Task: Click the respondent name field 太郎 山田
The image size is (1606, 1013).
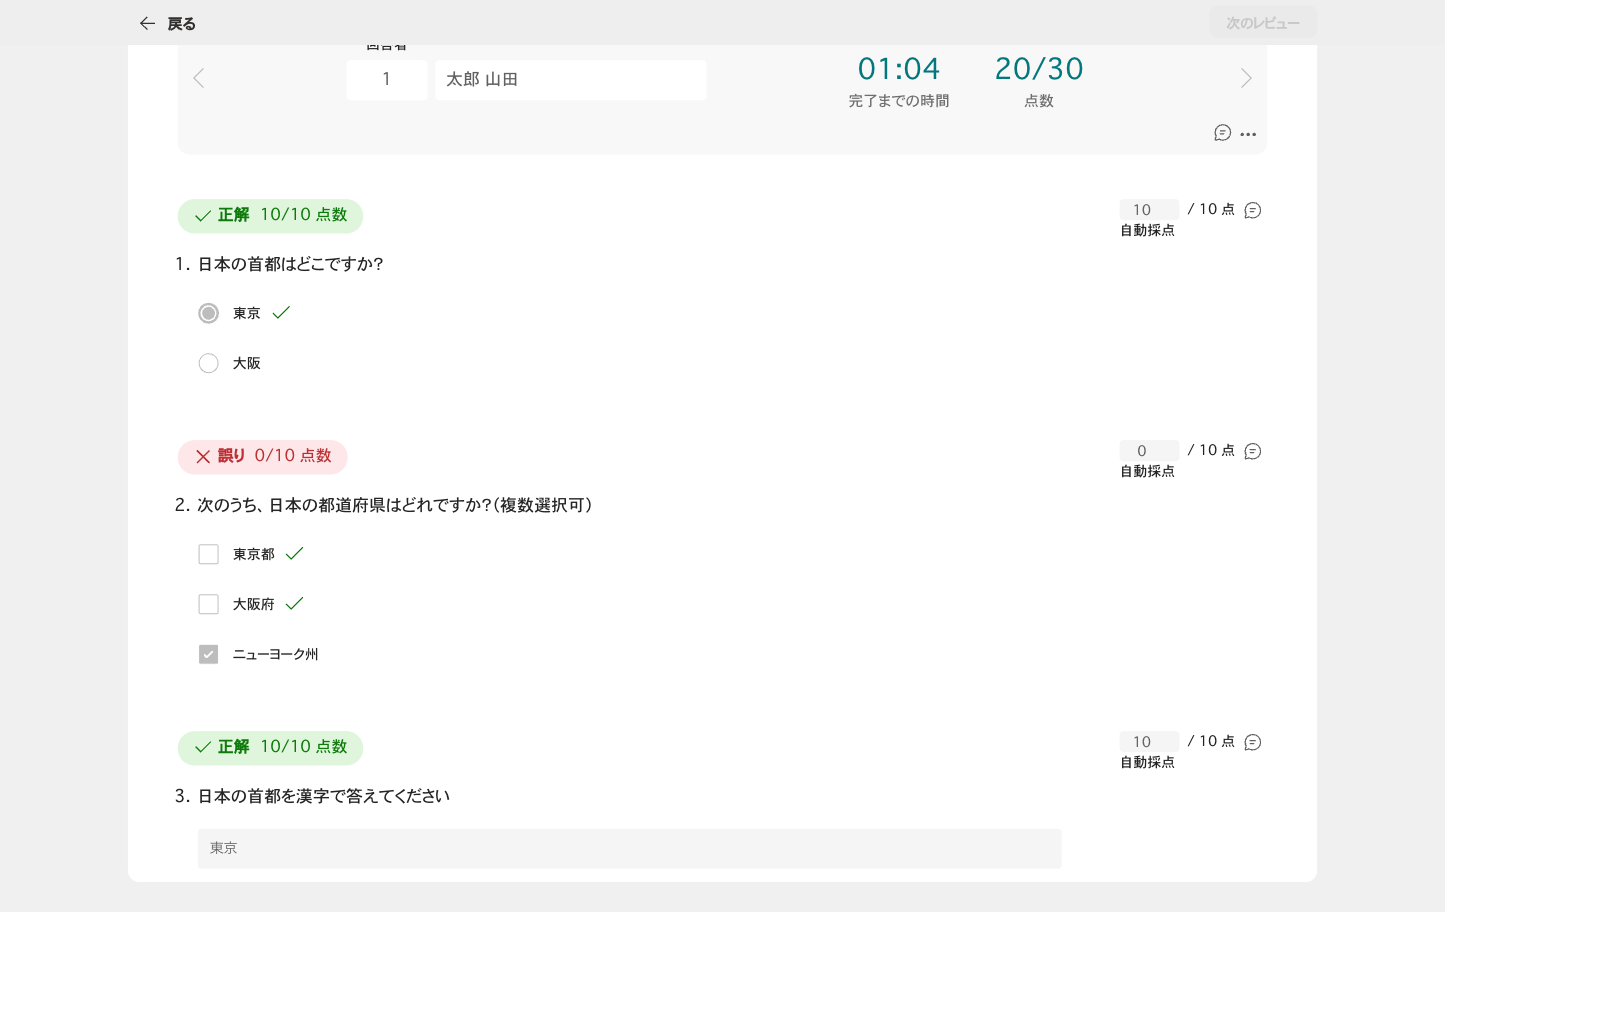Action: (x=571, y=80)
